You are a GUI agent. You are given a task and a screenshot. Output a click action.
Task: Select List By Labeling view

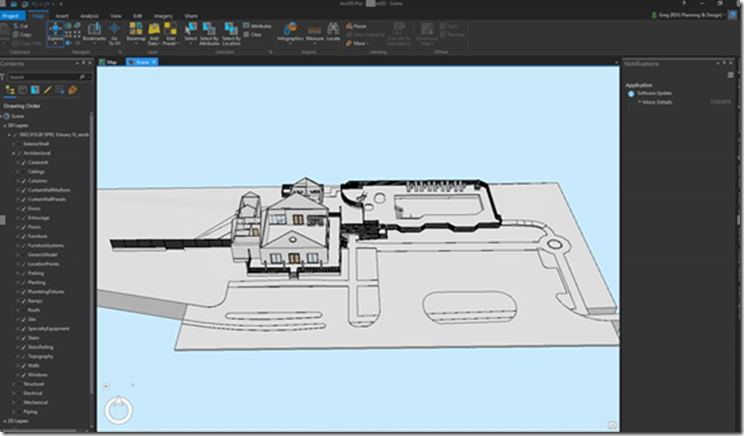(73, 90)
